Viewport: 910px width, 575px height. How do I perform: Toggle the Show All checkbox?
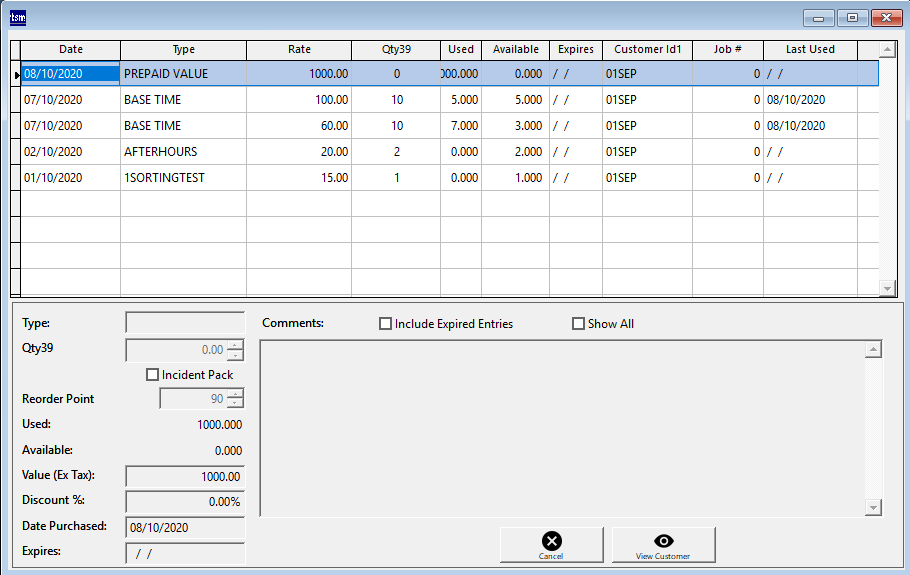578,324
